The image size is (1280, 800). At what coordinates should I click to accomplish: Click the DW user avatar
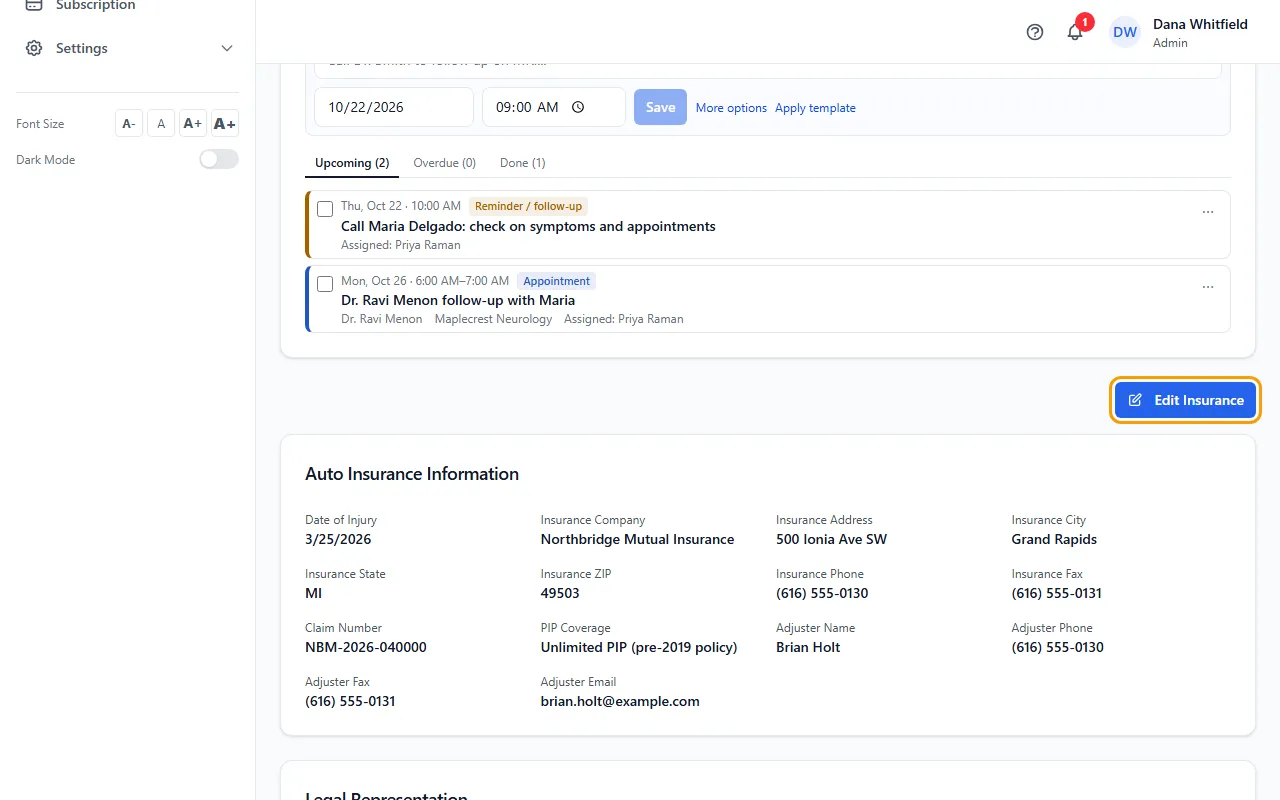tap(1125, 32)
